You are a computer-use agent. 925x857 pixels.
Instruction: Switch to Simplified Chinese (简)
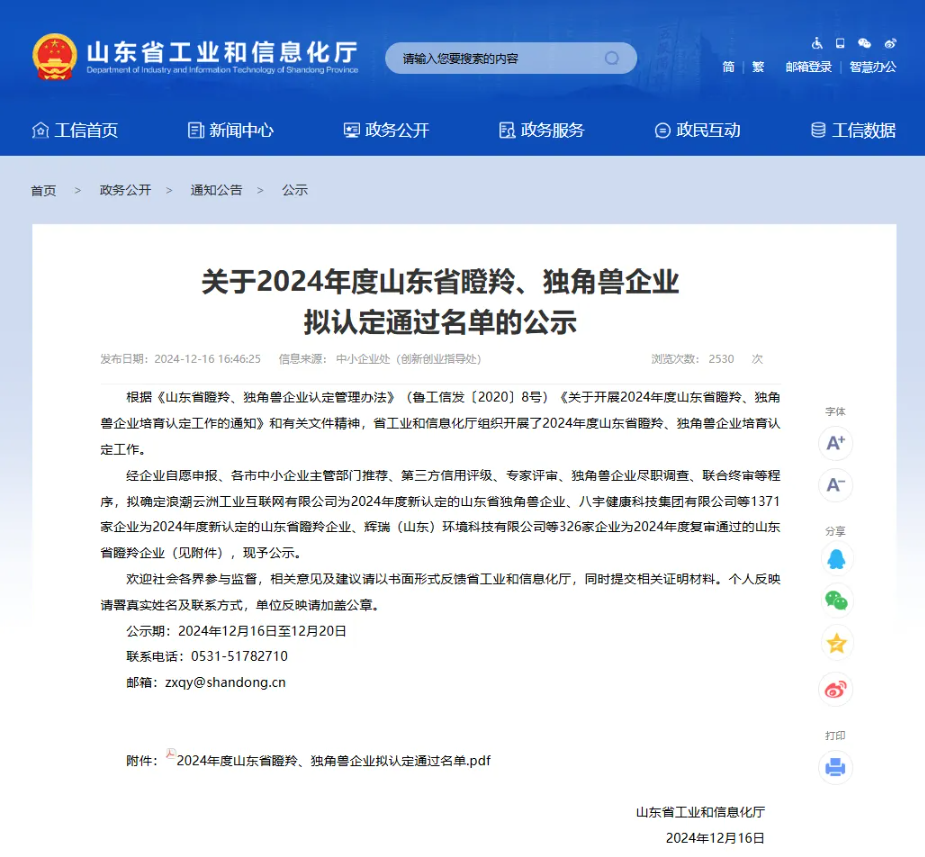(x=728, y=67)
